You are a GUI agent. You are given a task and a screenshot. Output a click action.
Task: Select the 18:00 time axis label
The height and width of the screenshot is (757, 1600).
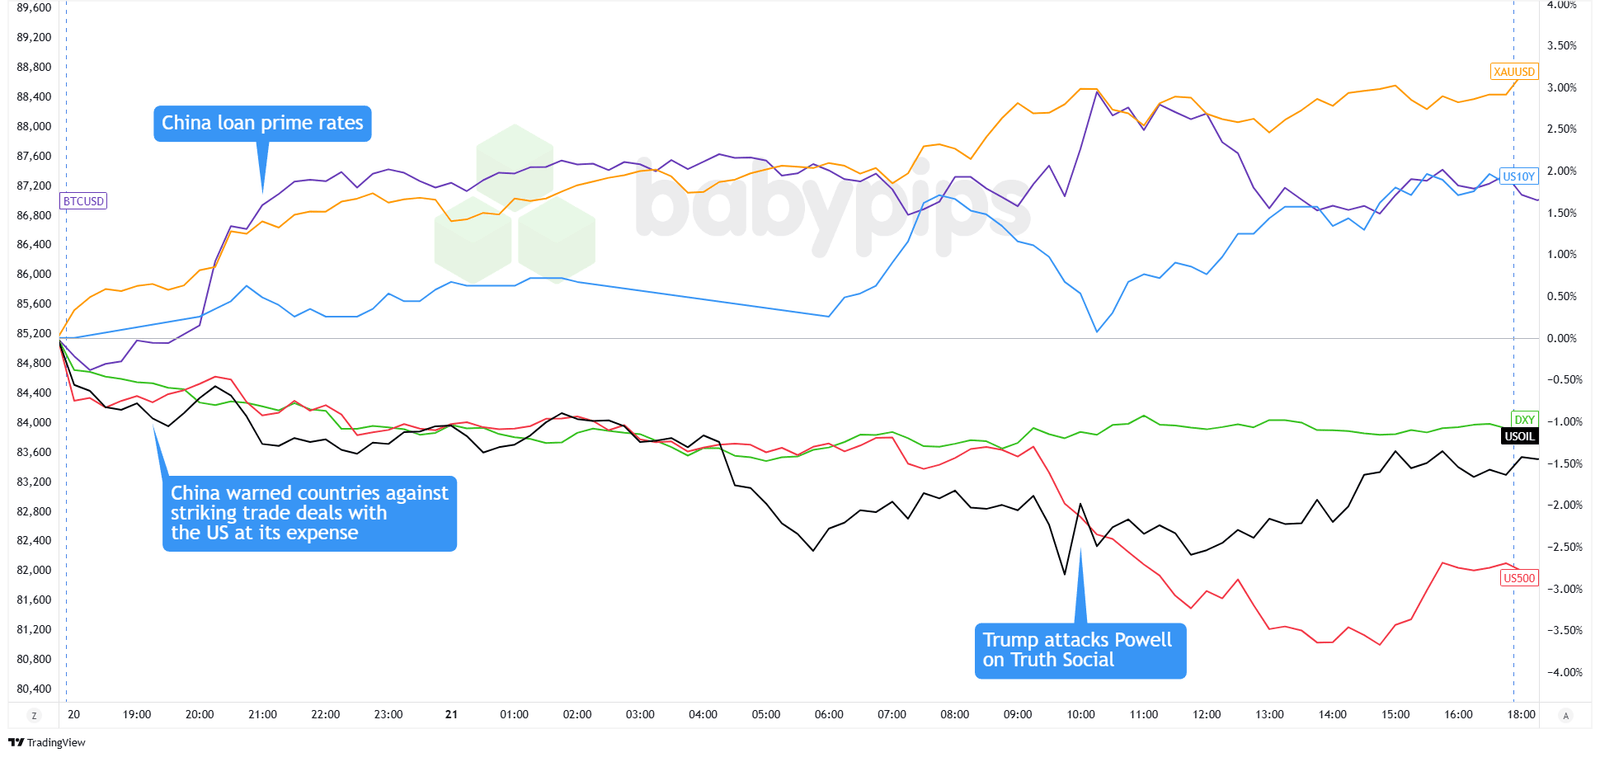(1521, 714)
